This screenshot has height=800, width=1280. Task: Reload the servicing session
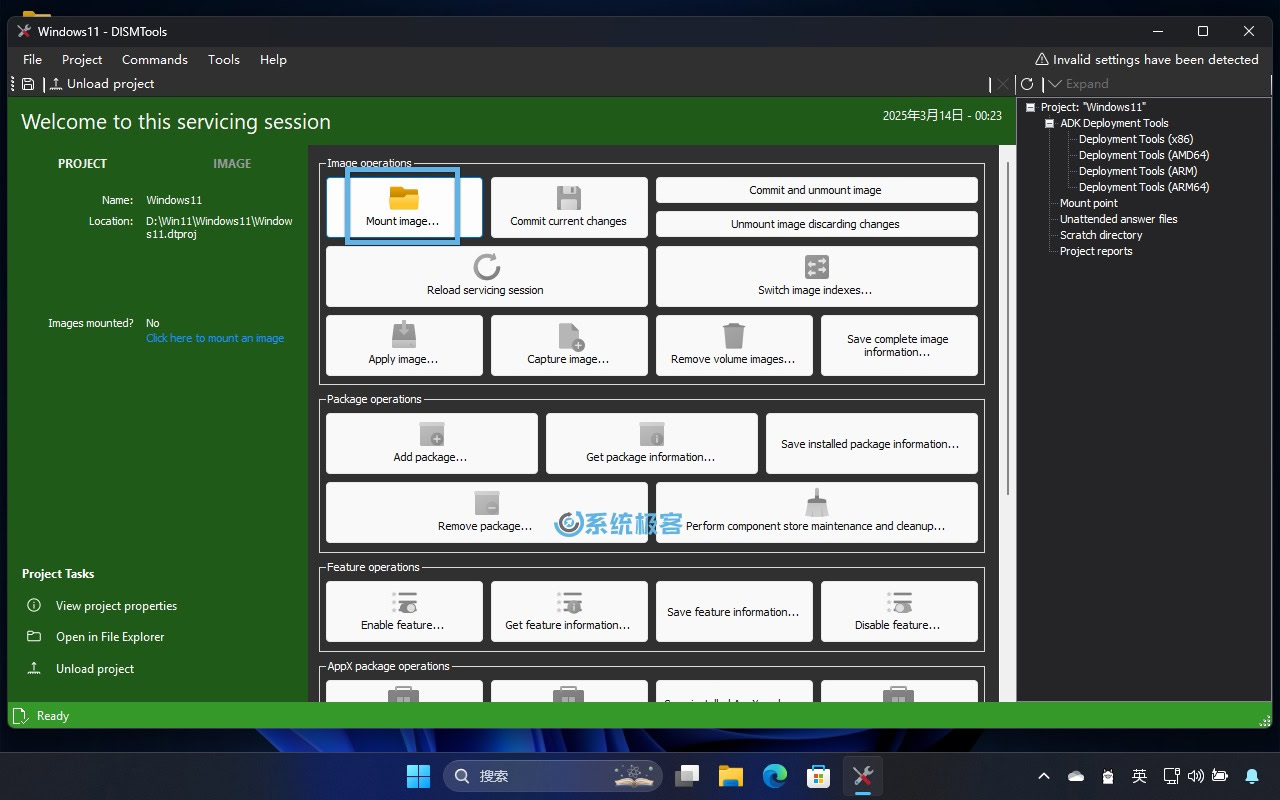(486, 276)
